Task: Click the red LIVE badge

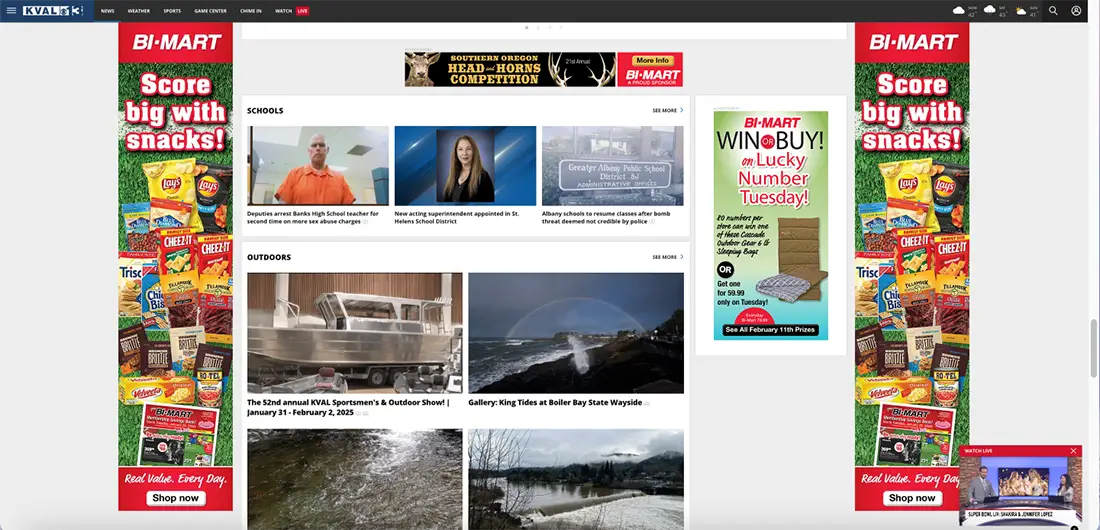Action: coord(302,11)
